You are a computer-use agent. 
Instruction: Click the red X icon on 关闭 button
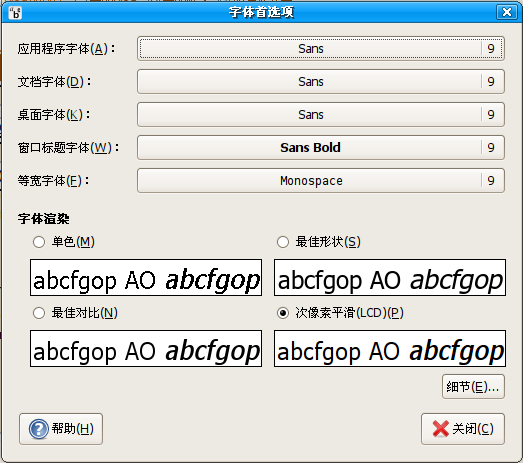point(441,429)
